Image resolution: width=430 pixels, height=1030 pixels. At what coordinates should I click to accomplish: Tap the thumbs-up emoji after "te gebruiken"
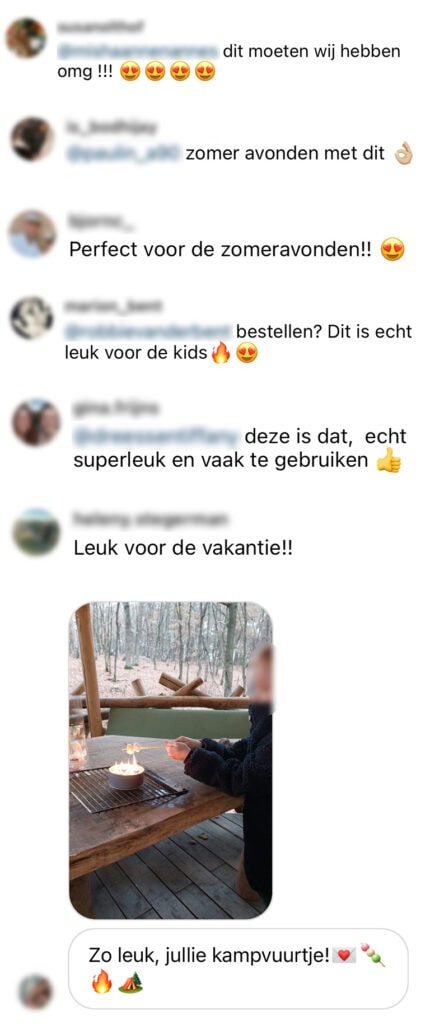tap(389, 462)
